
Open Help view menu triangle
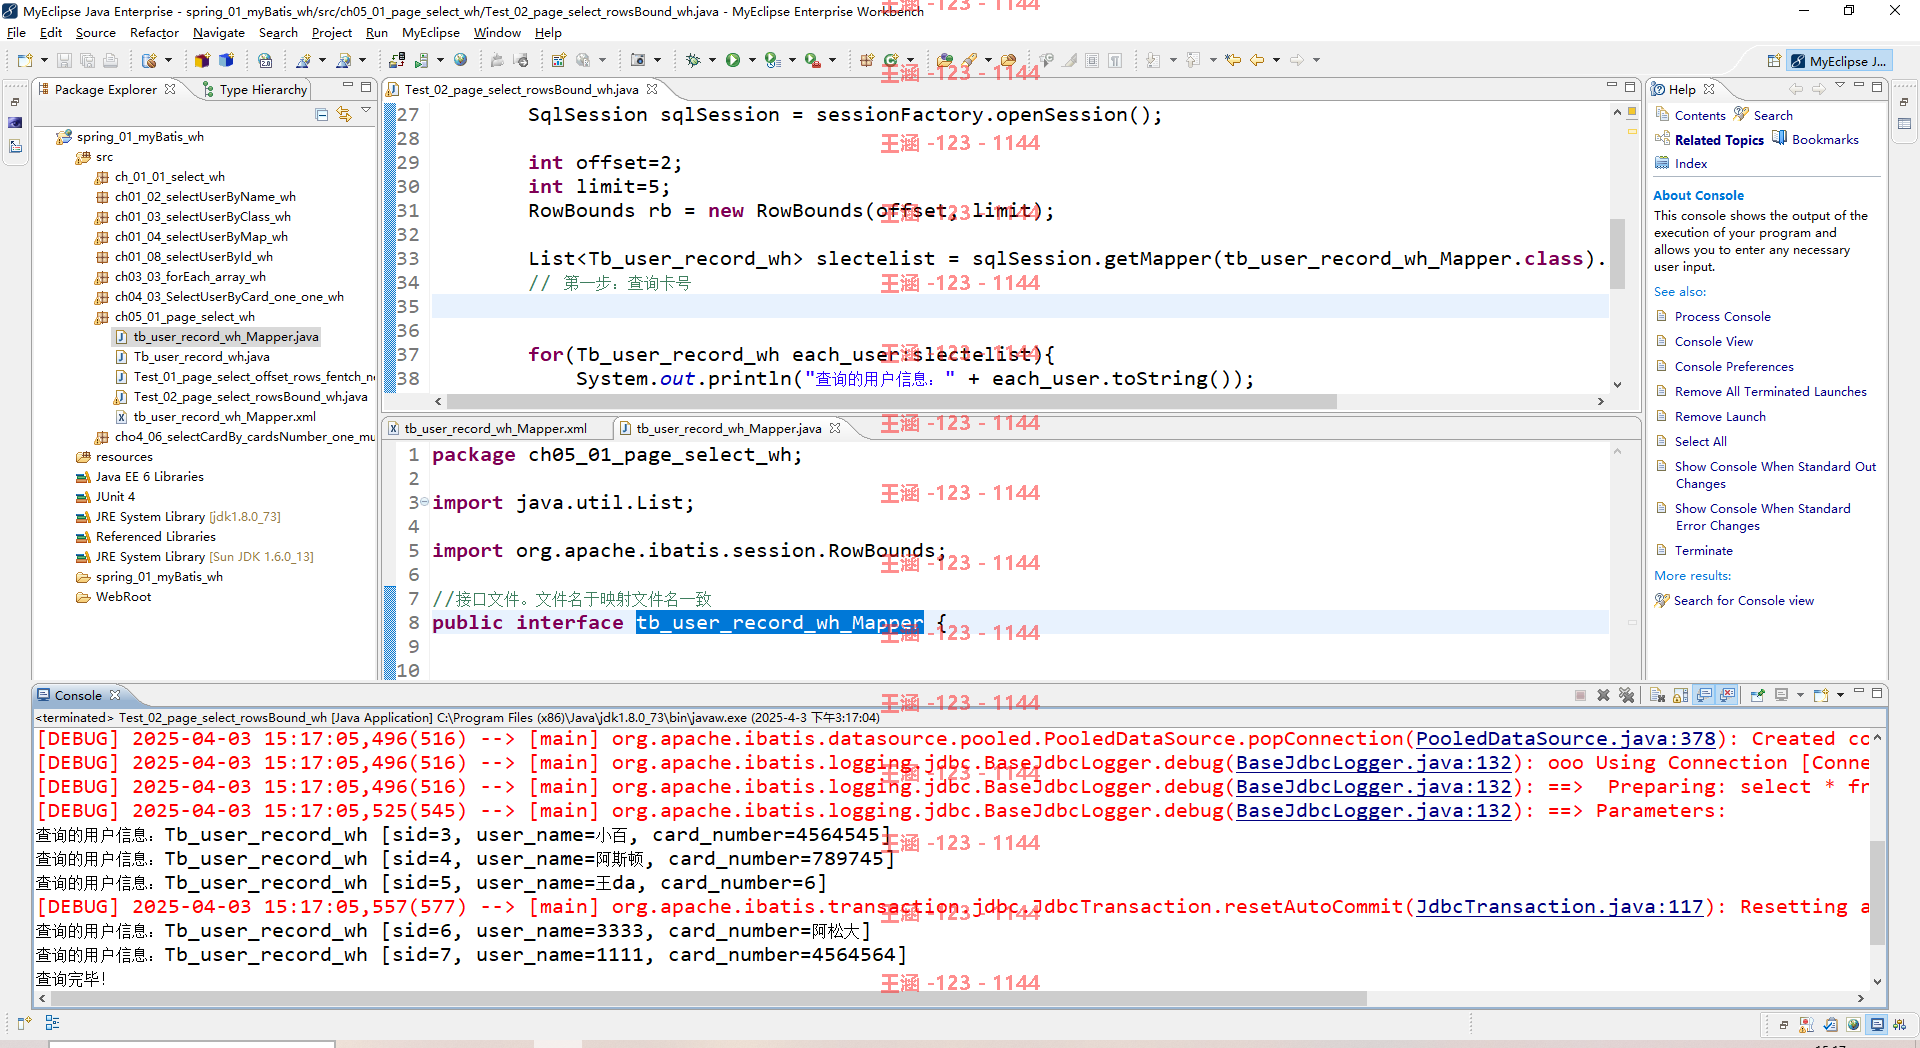tap(1840, 86)
